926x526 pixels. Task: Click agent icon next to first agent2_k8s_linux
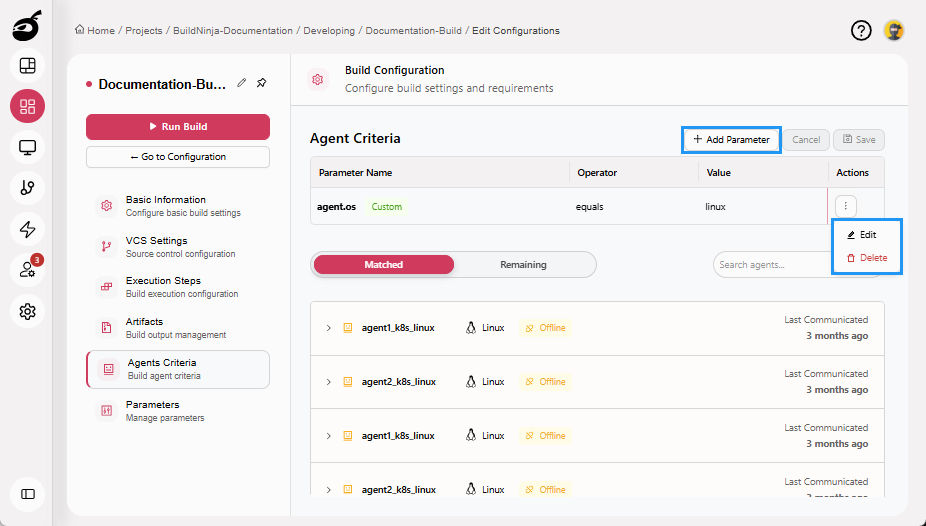coord(348,382)
